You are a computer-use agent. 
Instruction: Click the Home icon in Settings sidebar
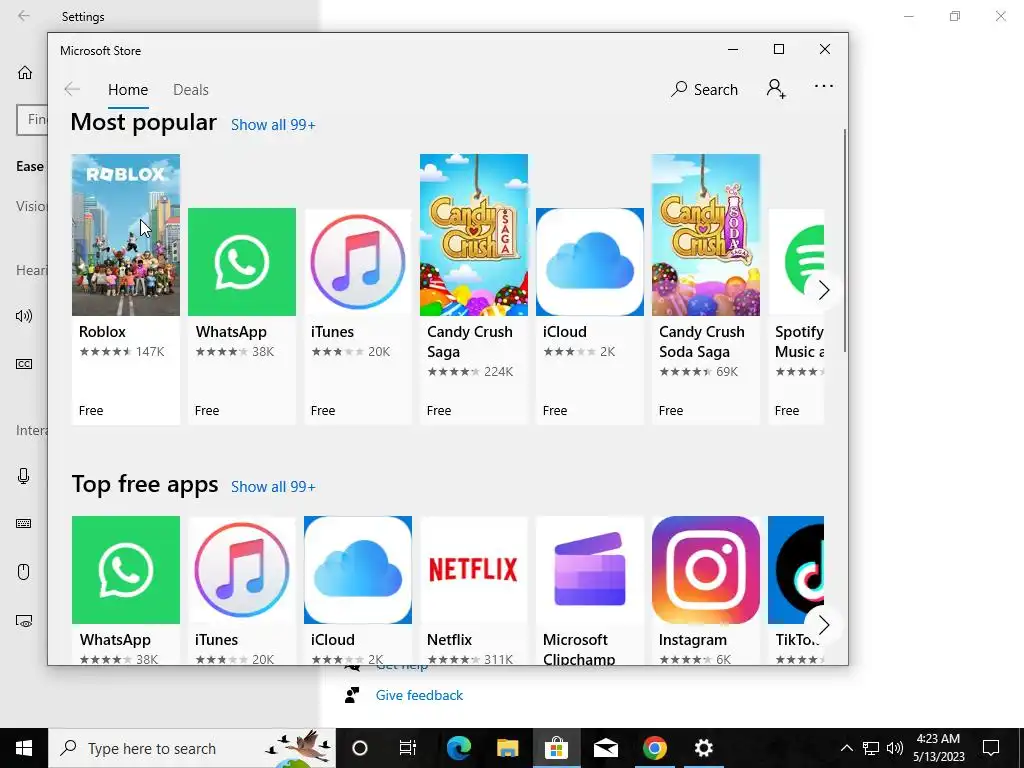(x=25, y=72)
